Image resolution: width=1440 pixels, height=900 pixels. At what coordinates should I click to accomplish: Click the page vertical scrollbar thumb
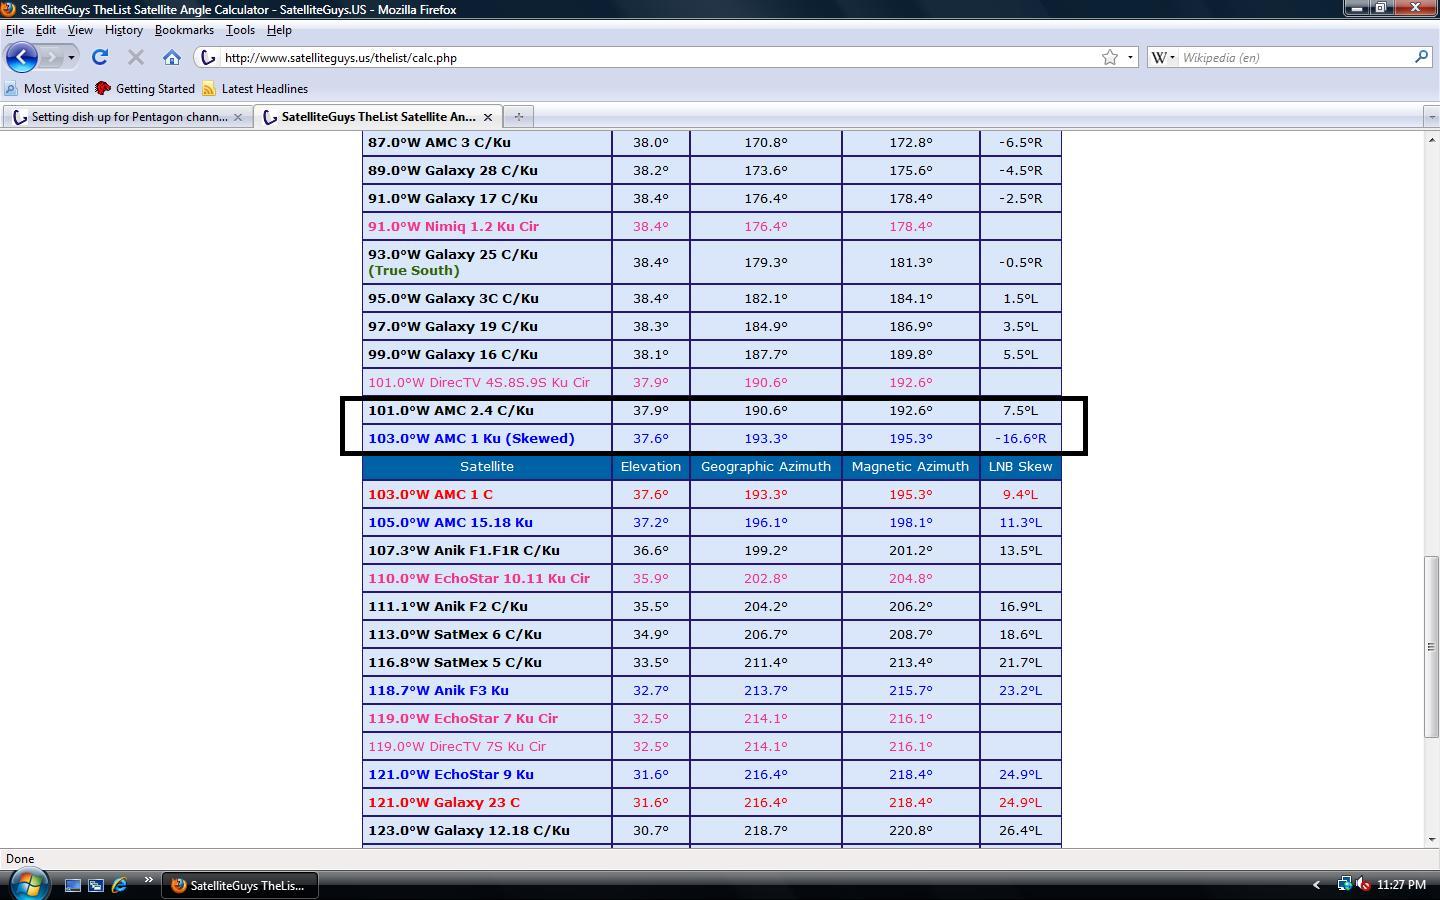click(1431, 647)
